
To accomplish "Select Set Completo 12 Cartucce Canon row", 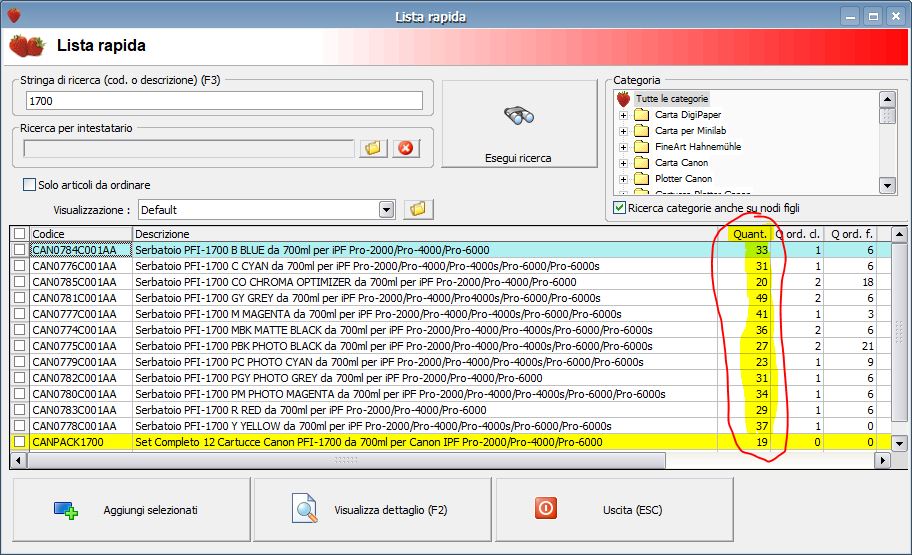I will click(x=451, y=442).
